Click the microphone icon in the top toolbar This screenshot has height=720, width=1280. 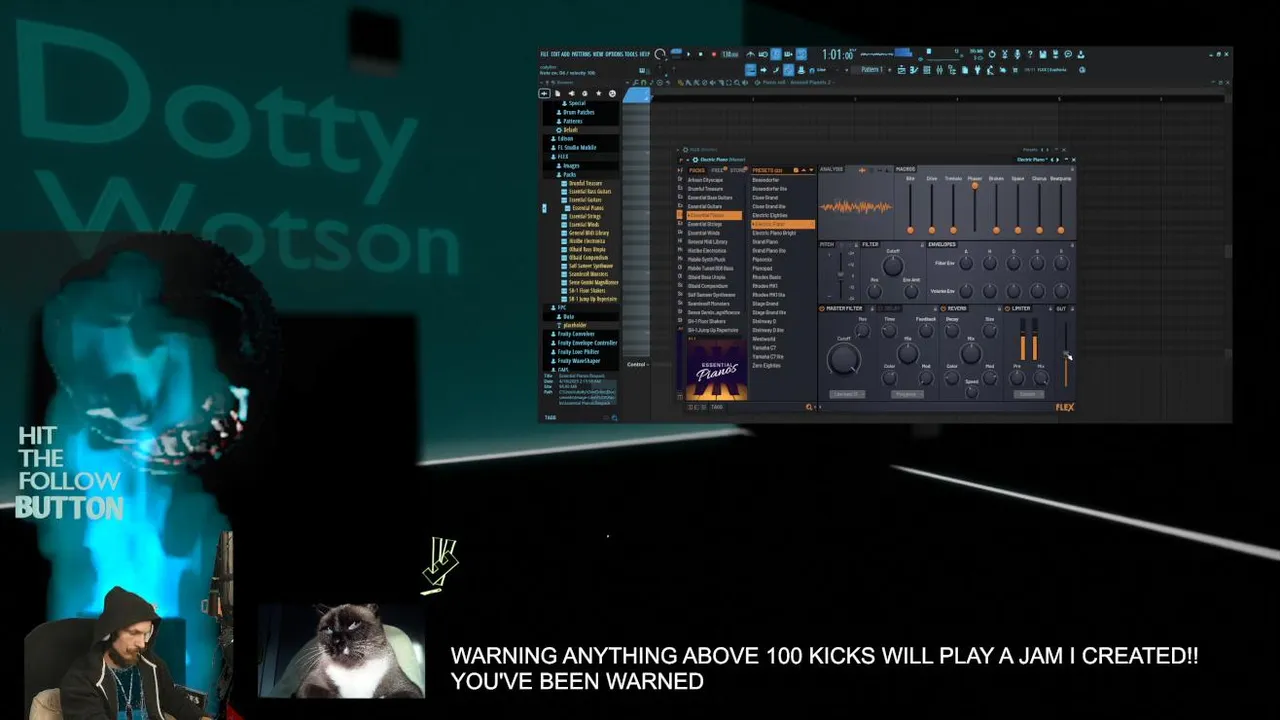(1017, 54)
